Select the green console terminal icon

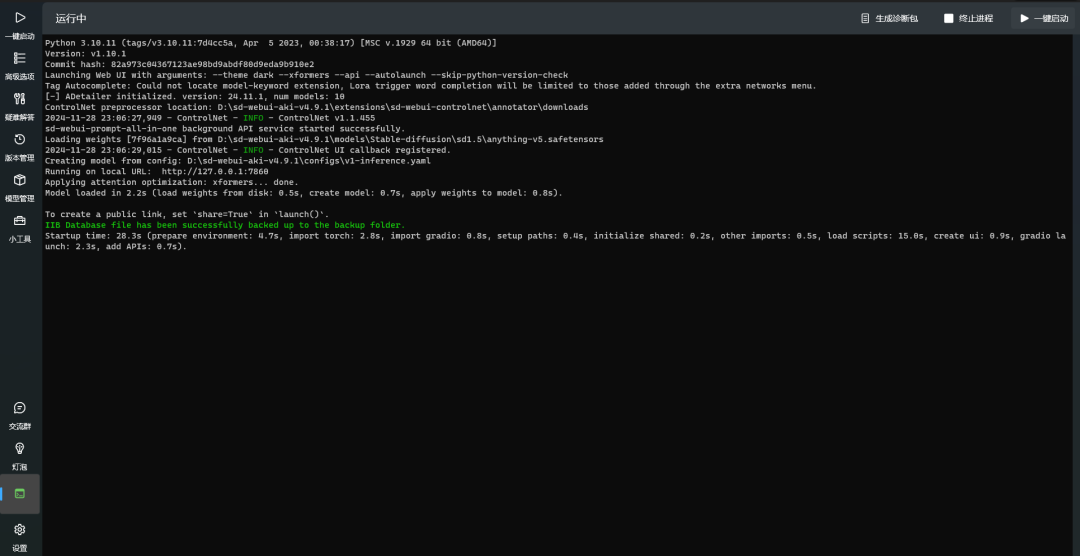20,494
